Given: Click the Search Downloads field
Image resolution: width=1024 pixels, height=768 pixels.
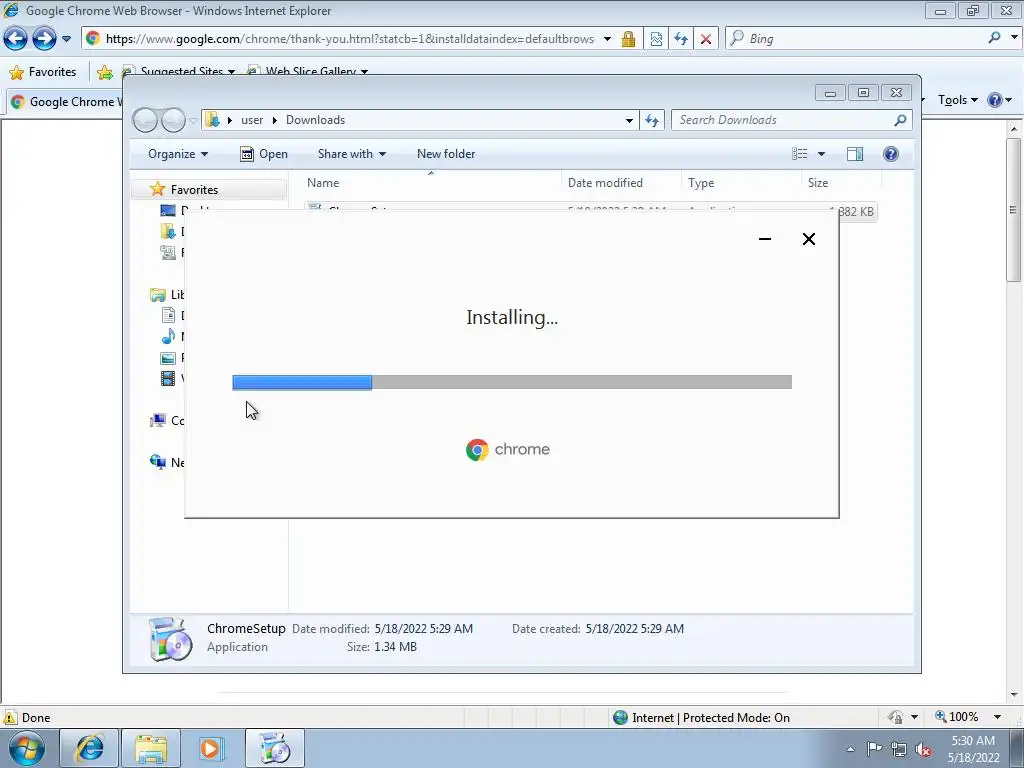Looking at the screenshot, I should pos(784,120).
